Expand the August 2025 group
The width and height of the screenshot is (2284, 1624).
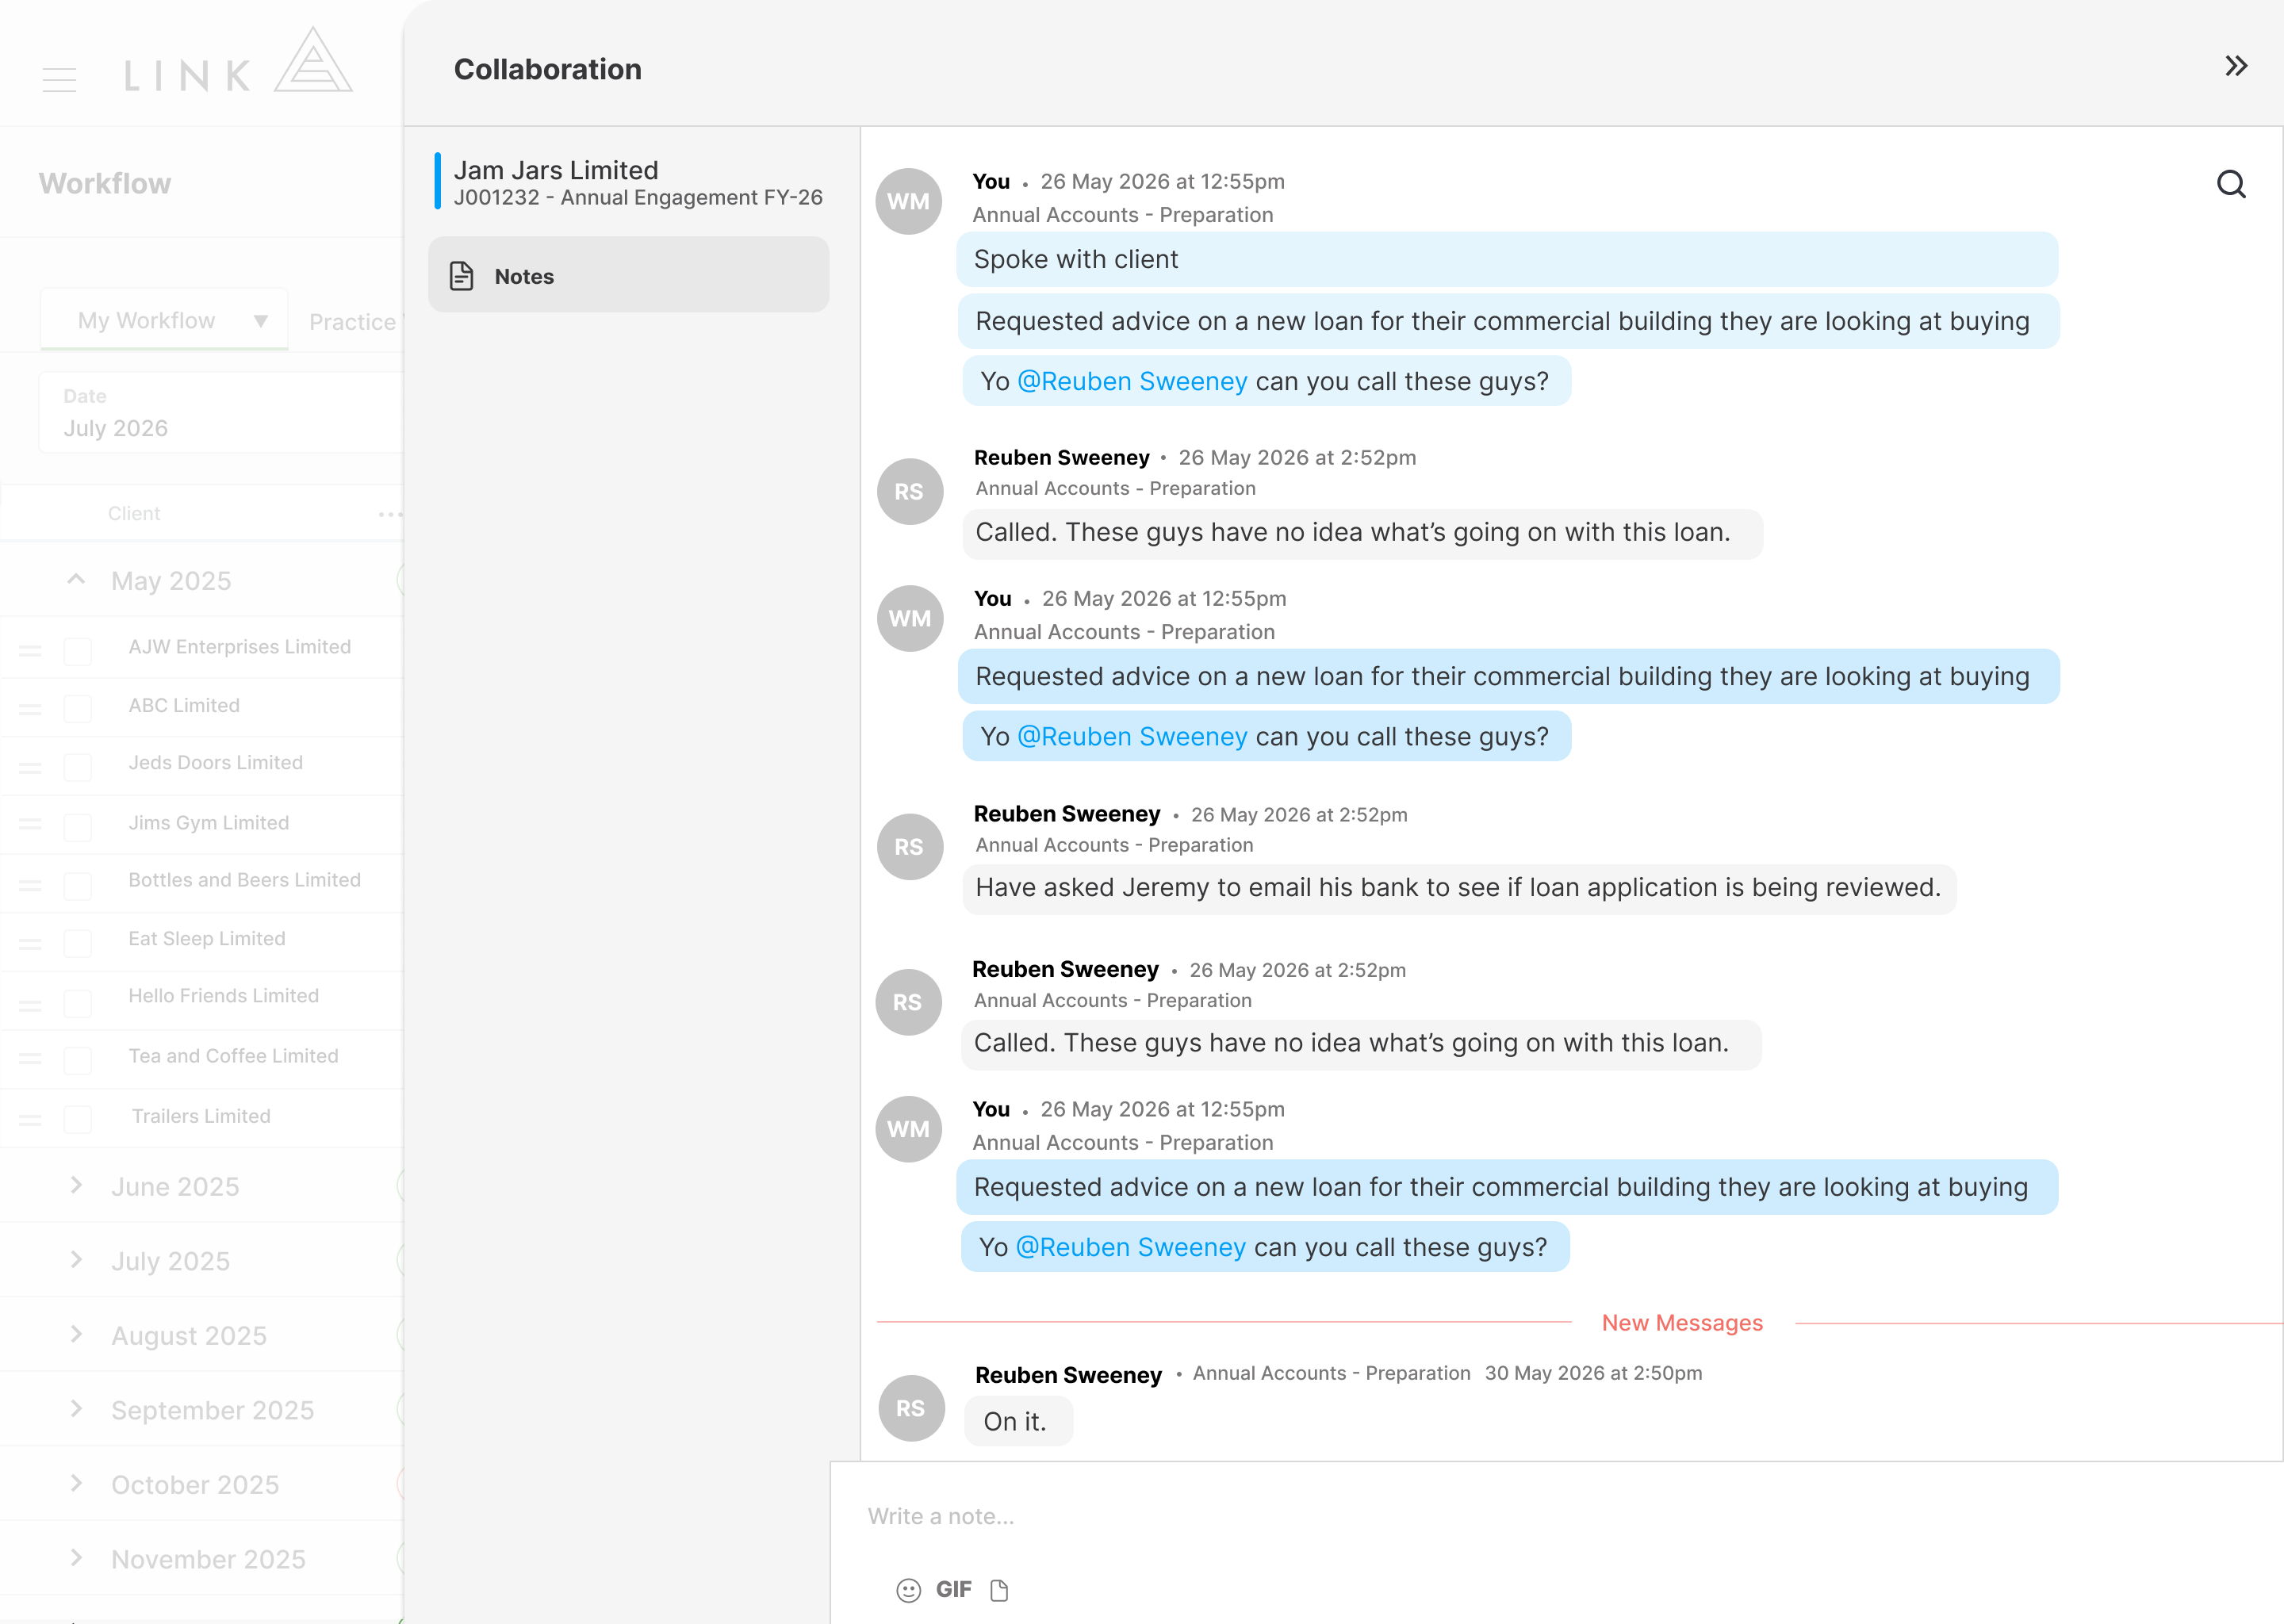point(76,1334)
